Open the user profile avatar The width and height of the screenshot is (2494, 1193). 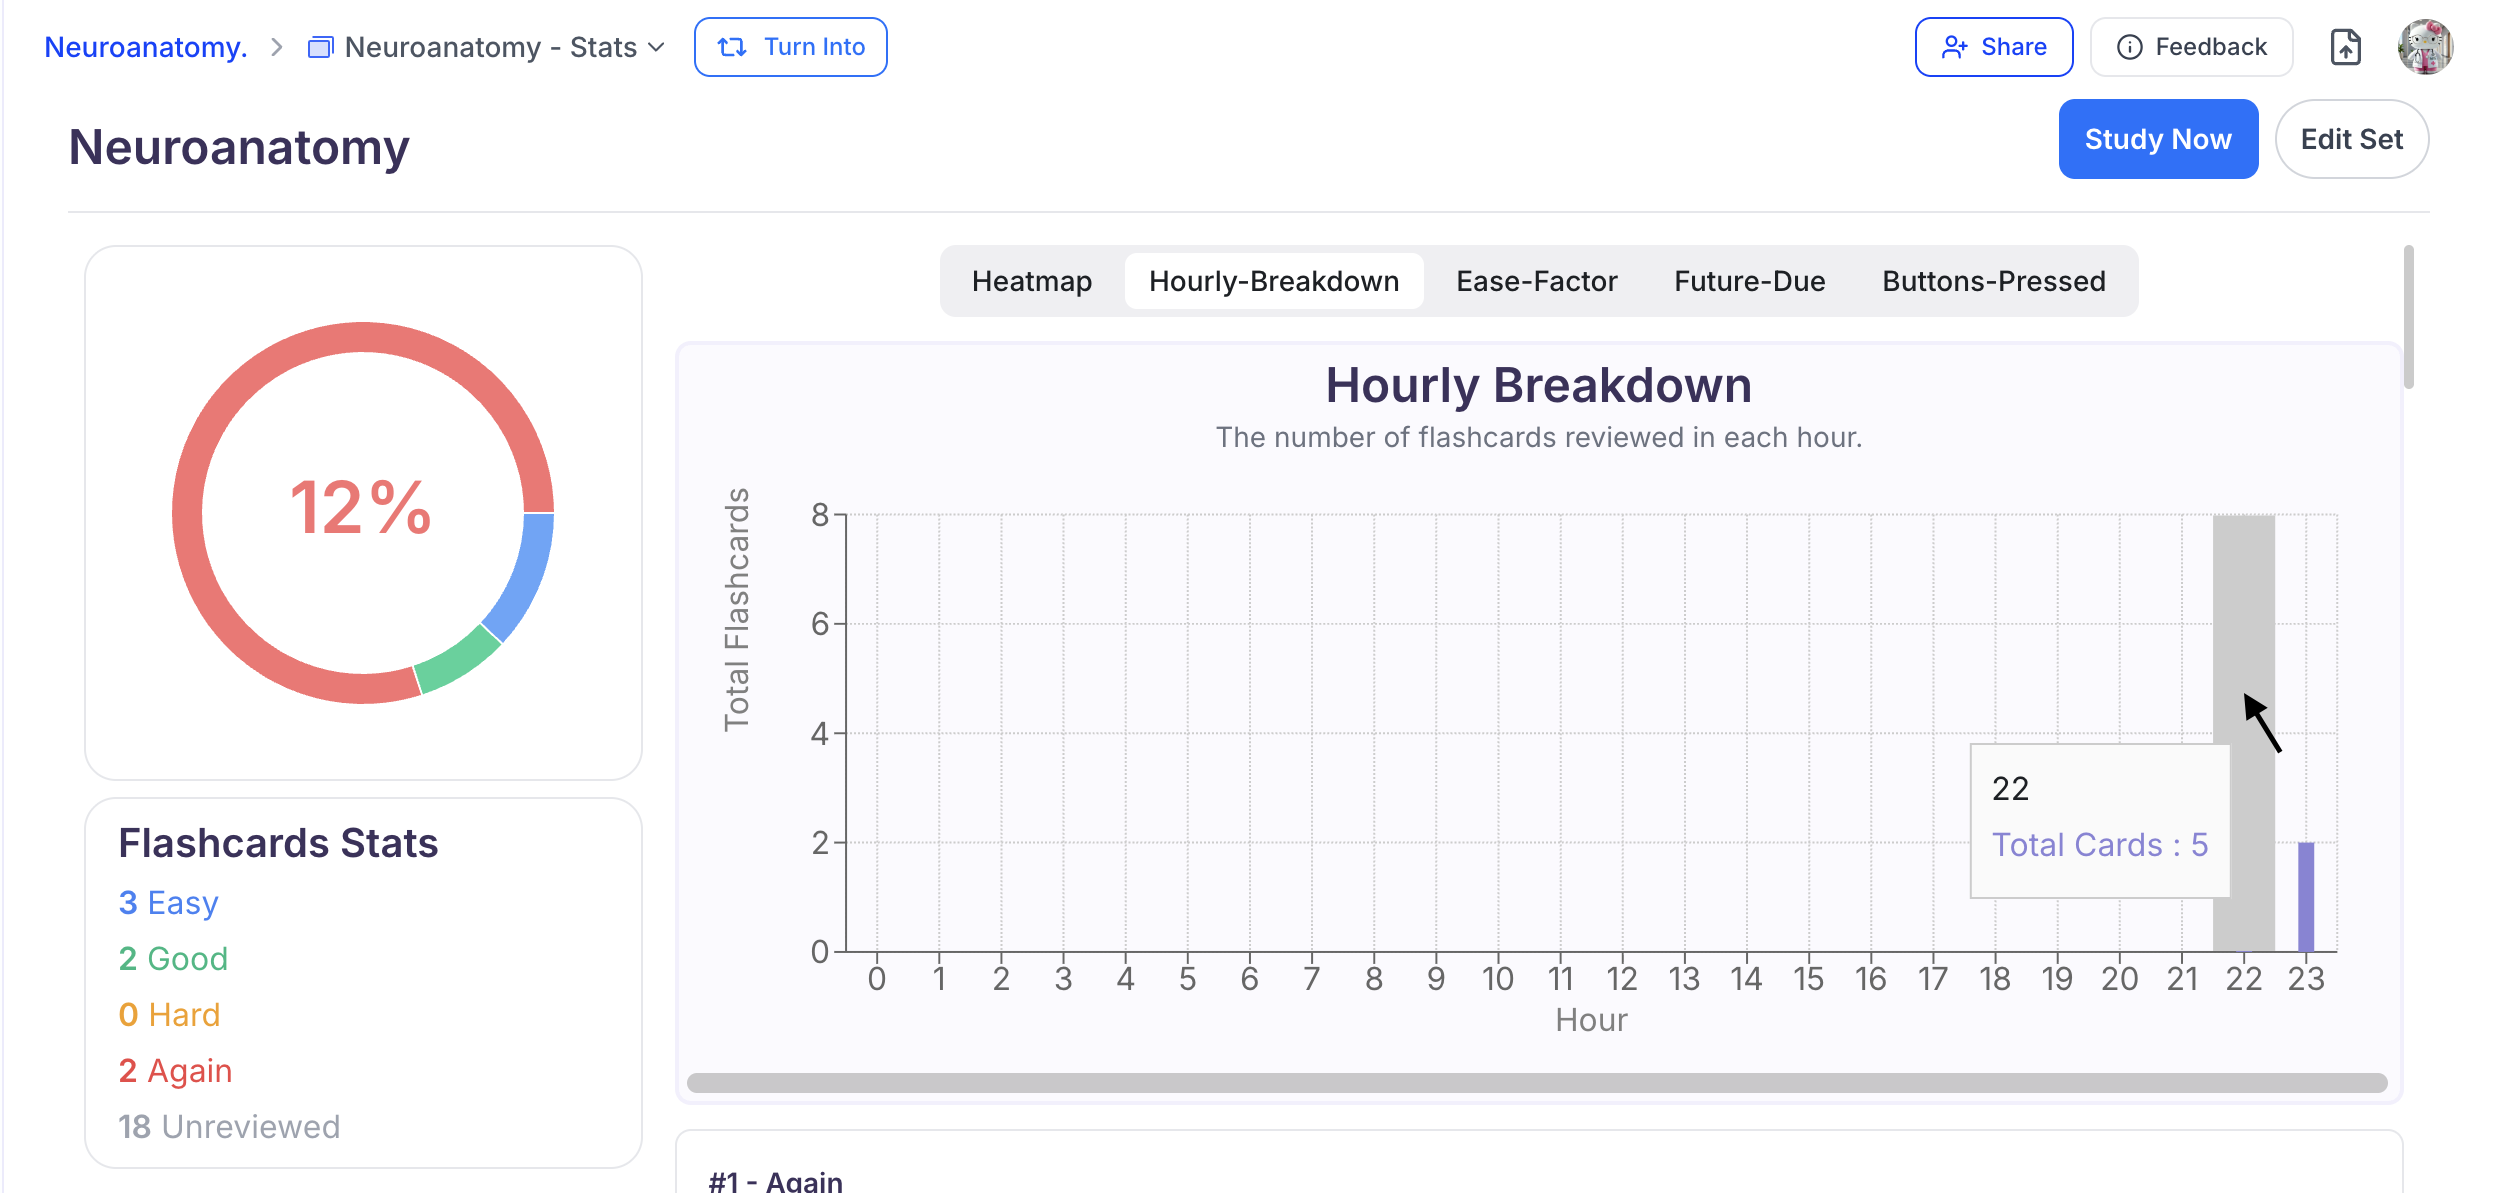point(2425,47)
